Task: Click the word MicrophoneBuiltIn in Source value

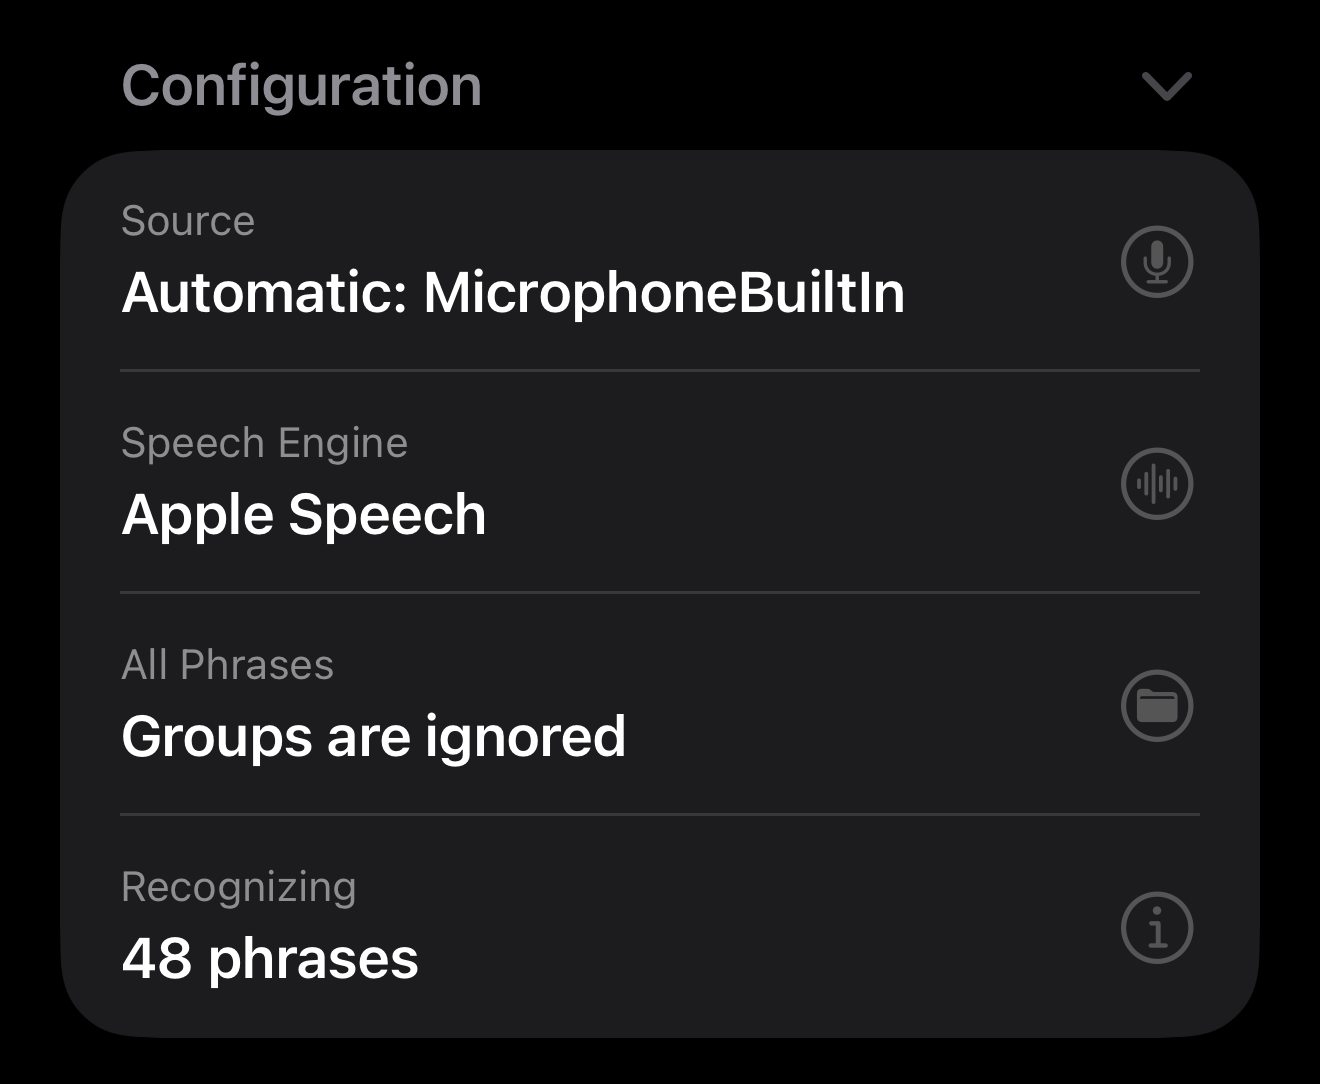Action: [x=663, y=293]
